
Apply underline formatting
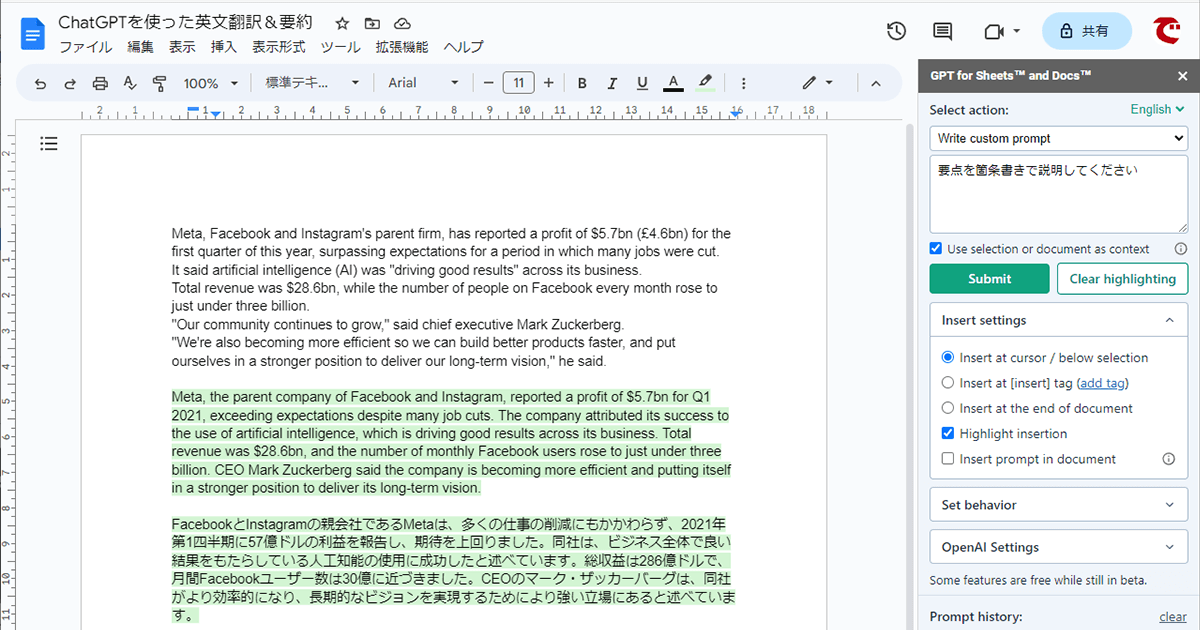pyautogui.click(x=642, y=84)
